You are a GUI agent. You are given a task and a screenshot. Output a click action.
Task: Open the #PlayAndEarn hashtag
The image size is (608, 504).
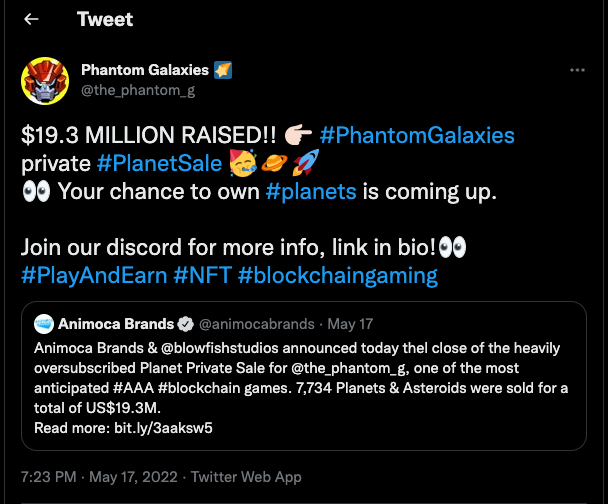tap(94, 275)
